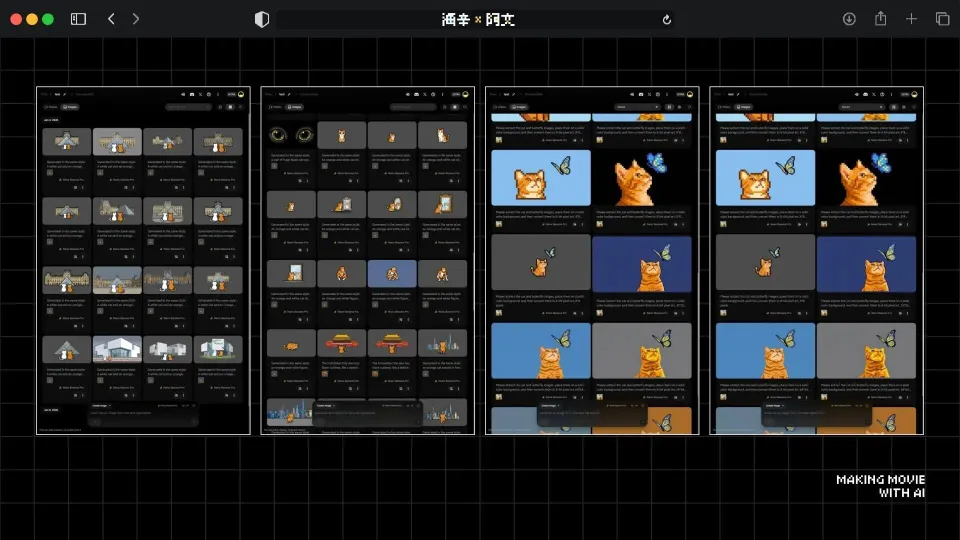
Task: Click the Share icon in Safari's toolbar
Action: pos(881,19)
